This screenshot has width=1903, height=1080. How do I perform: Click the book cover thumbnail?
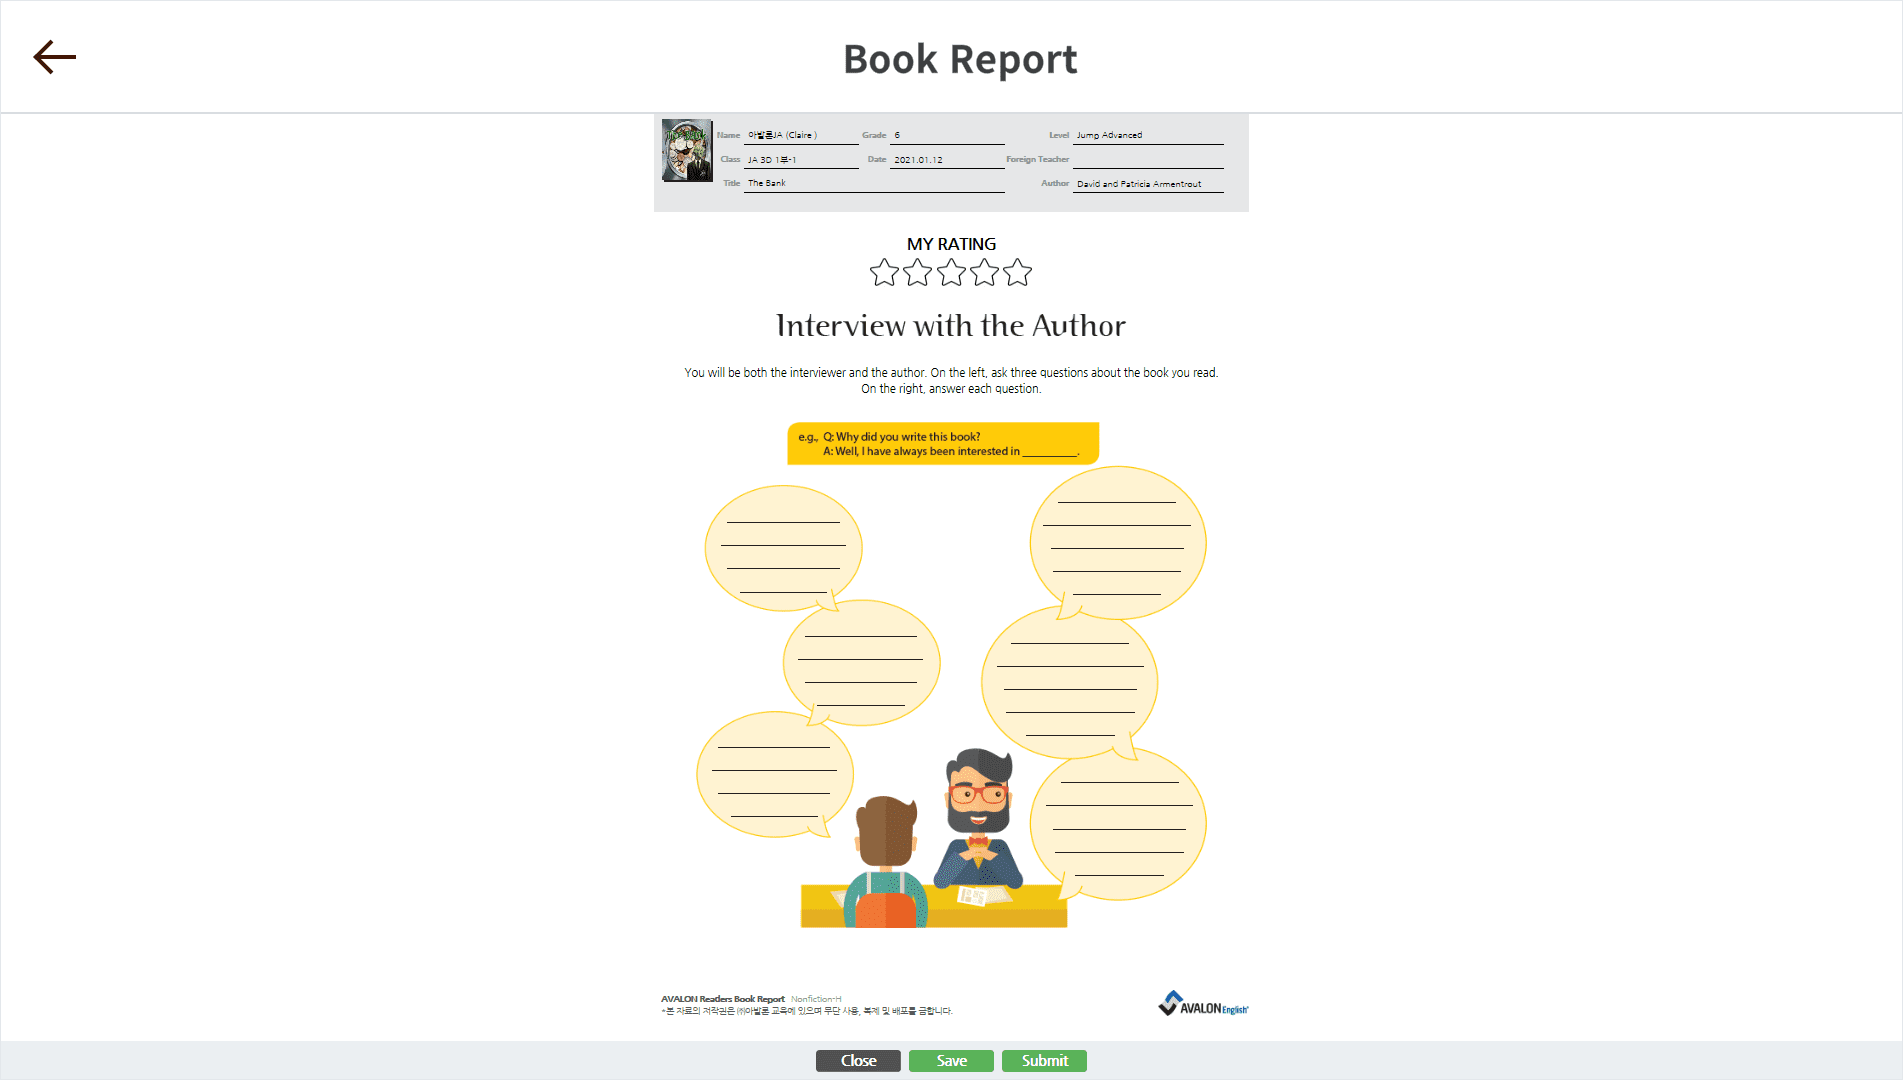[x=687, y=150]
